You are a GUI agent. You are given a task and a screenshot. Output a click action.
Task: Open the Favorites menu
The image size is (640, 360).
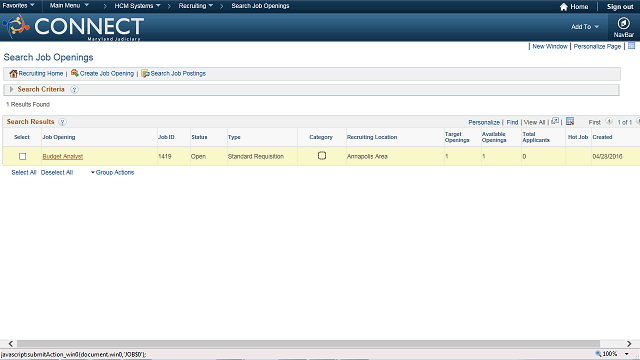(x=18, y=5)
